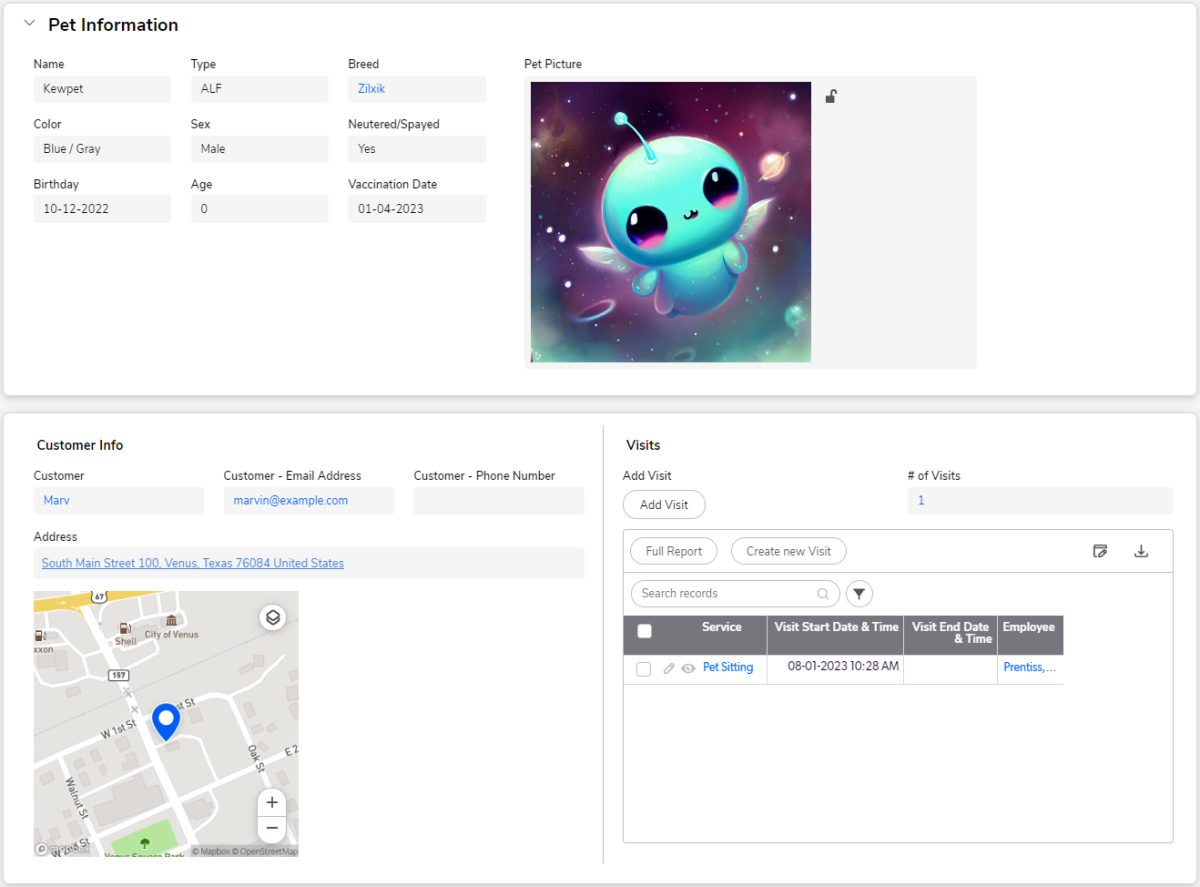Open the Zilxik breed link
Screen dimensions: 1200x887
pyautogui.click(x=371, y=89)
